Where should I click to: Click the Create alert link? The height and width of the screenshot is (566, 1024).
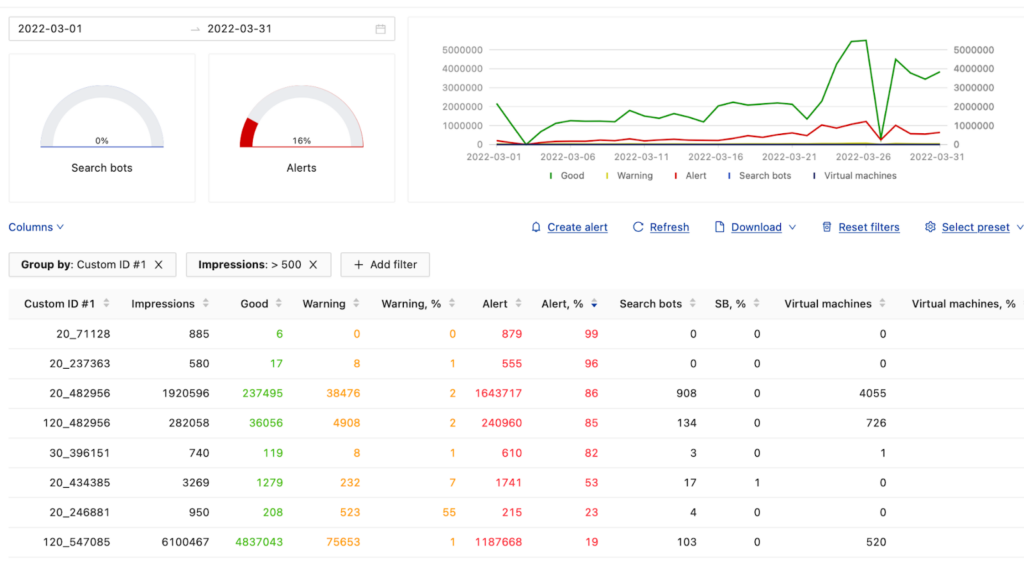pos(577,227)
